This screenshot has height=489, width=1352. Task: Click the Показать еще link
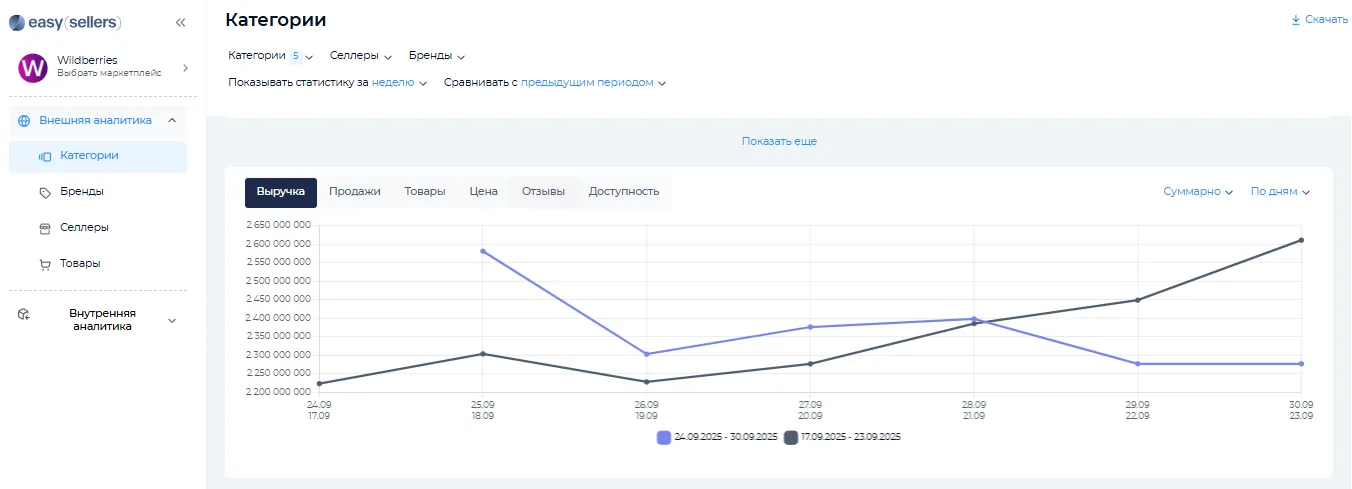(779, 142)
